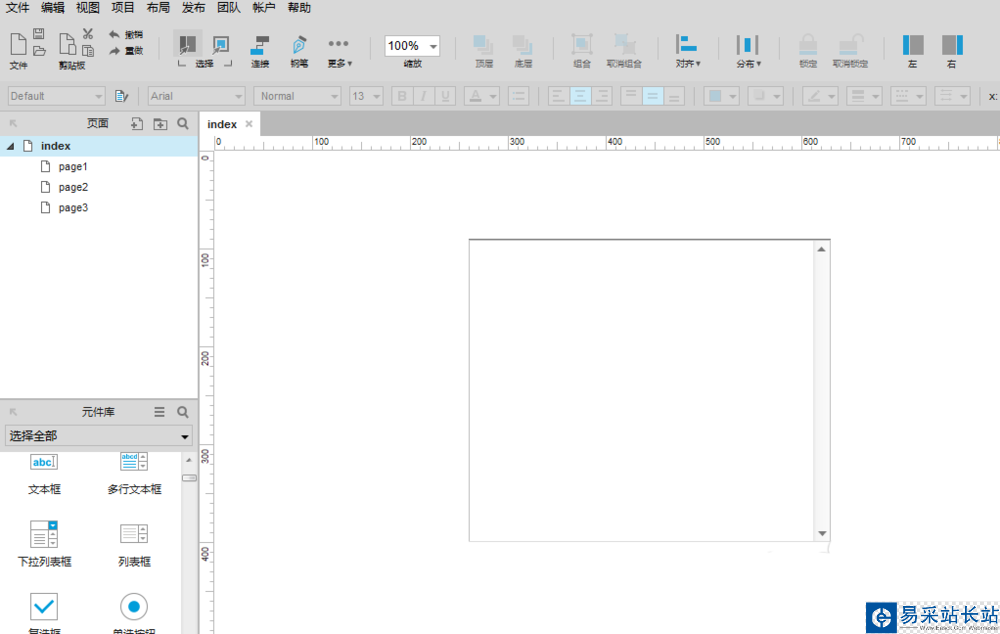Open the arrow style dropdown
Viewport: 1000px width, 634px height.
pyautogui.click(x=952, y=96)
